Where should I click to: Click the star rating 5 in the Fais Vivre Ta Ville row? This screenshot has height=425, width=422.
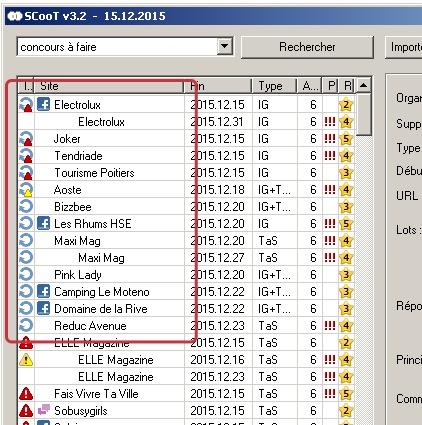(x=346, y=394)
